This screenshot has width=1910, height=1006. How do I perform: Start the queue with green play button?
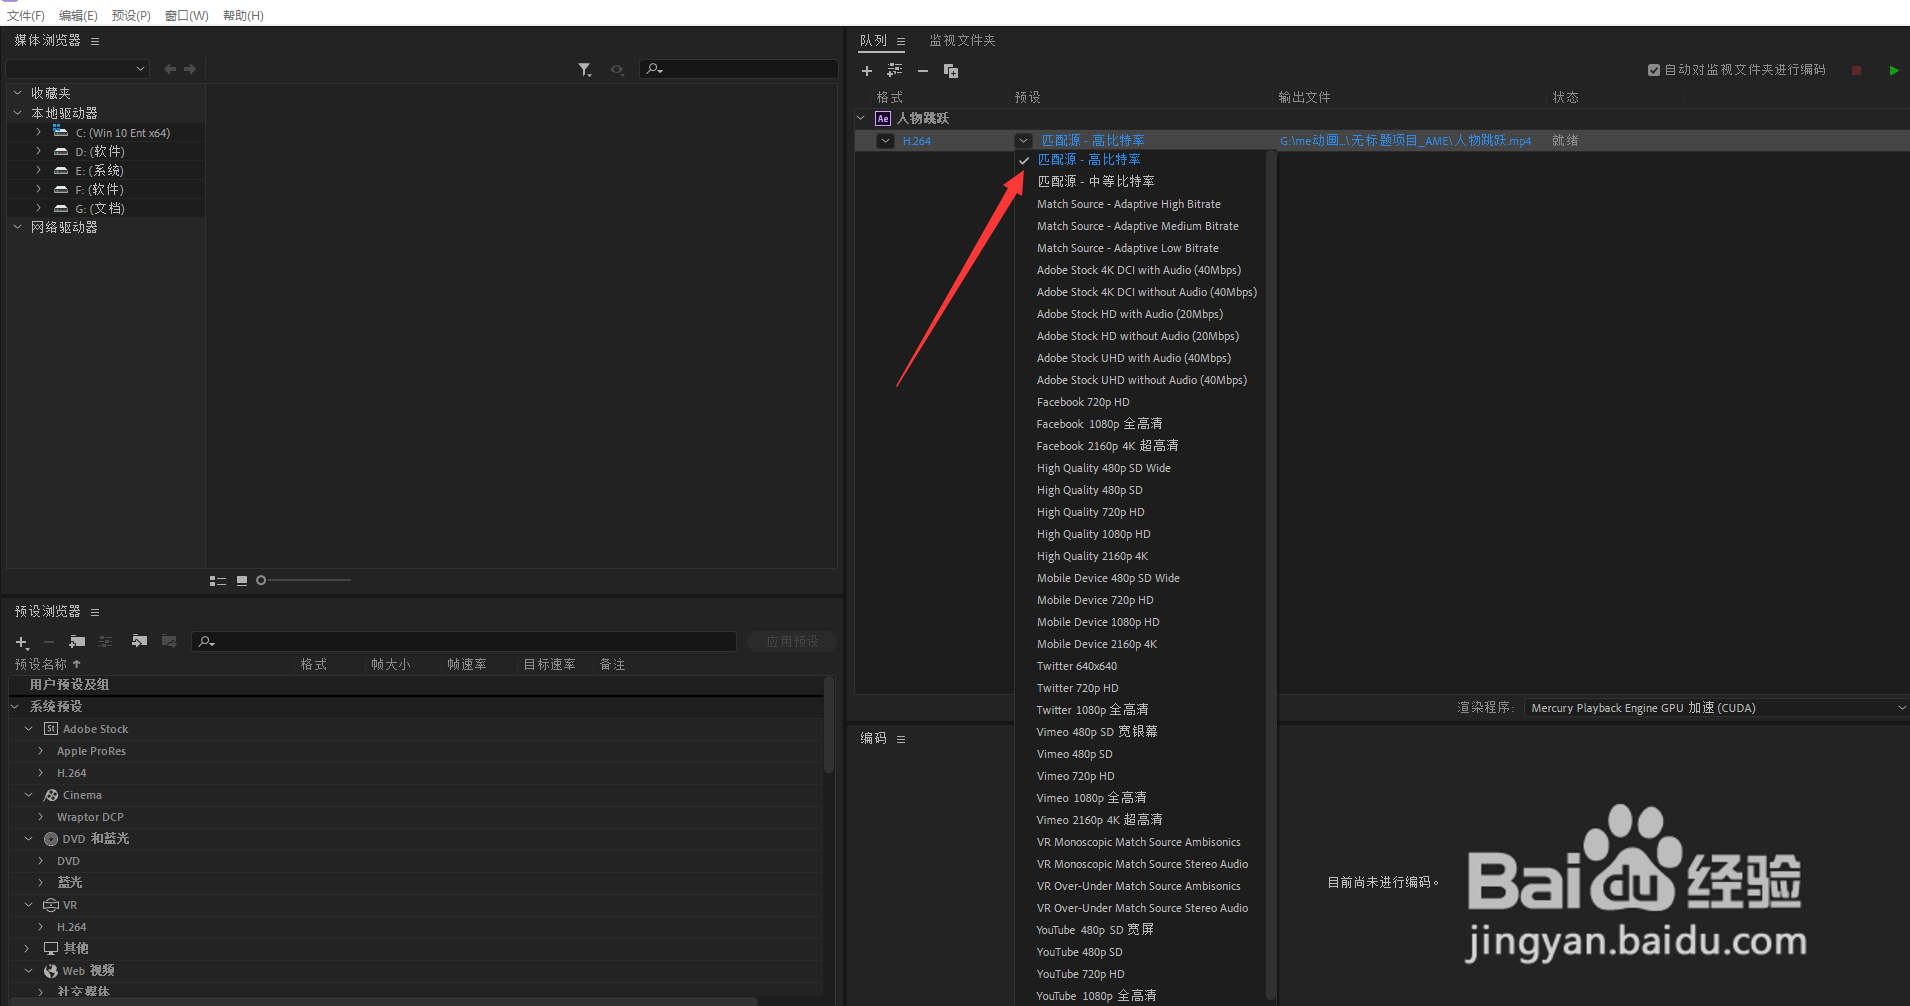1894,70
